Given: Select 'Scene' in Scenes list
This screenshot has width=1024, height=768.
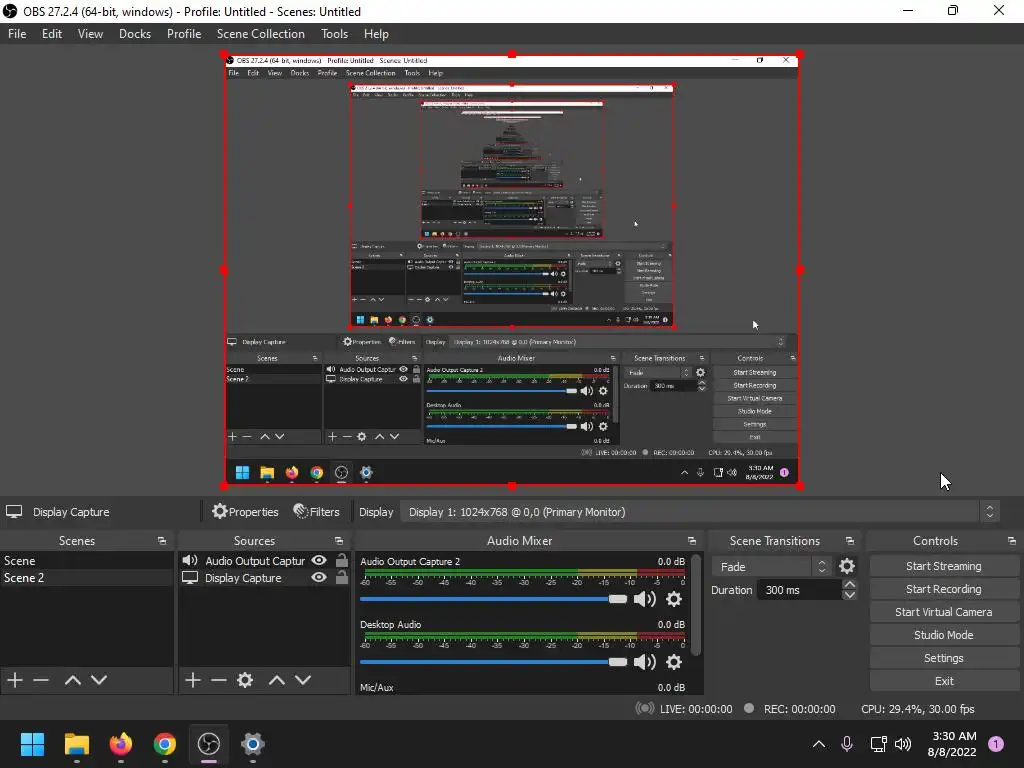Looking at the screenshot, I should click(x=86, y=560).
